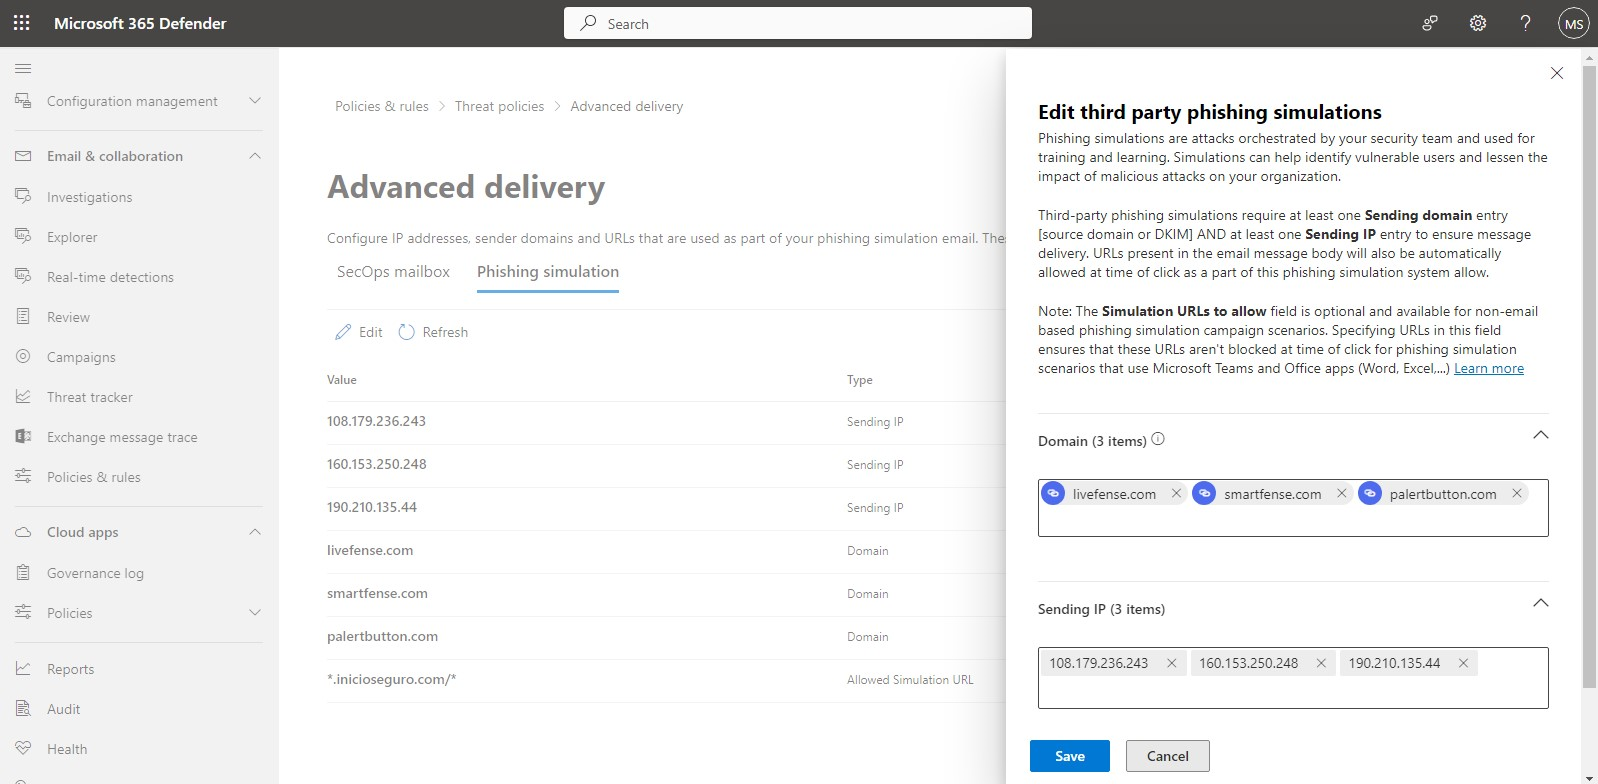Open Threat tracker page
The height and width of the screenshot is (784, 1598).
[90, 397]
